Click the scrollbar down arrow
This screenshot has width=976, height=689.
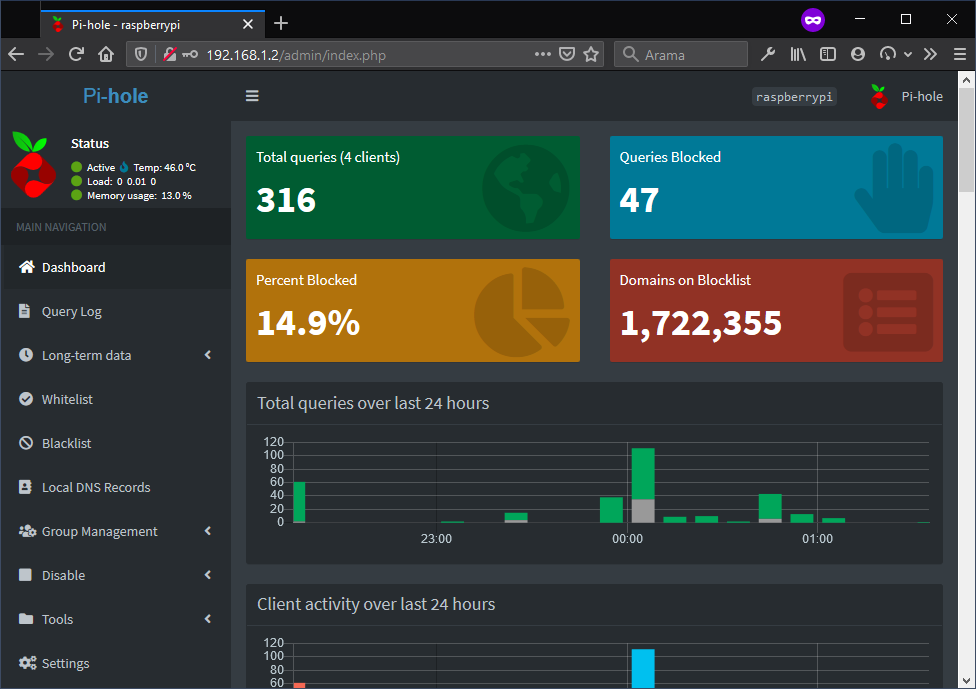[x=966, y=680]
